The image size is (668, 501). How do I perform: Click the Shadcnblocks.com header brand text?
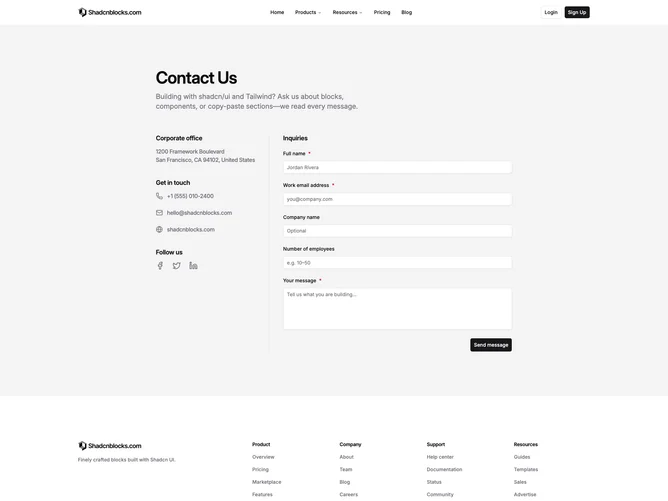115,12
